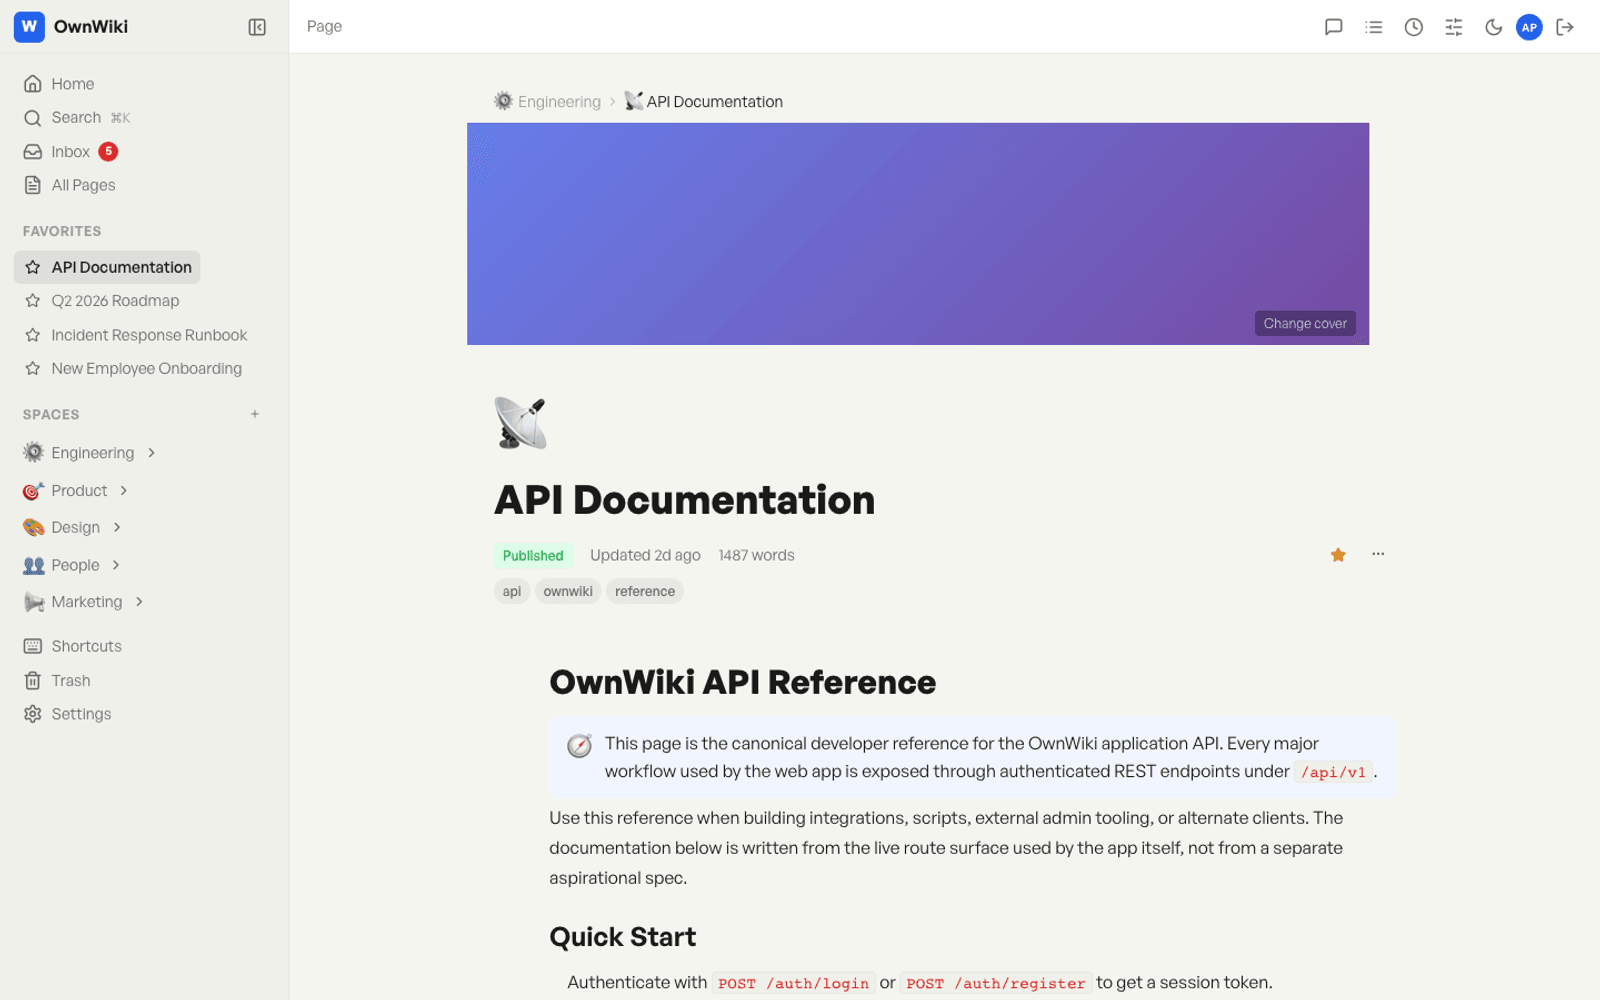
Task: Click the Published status badge
Action: [x=533, y=556]
